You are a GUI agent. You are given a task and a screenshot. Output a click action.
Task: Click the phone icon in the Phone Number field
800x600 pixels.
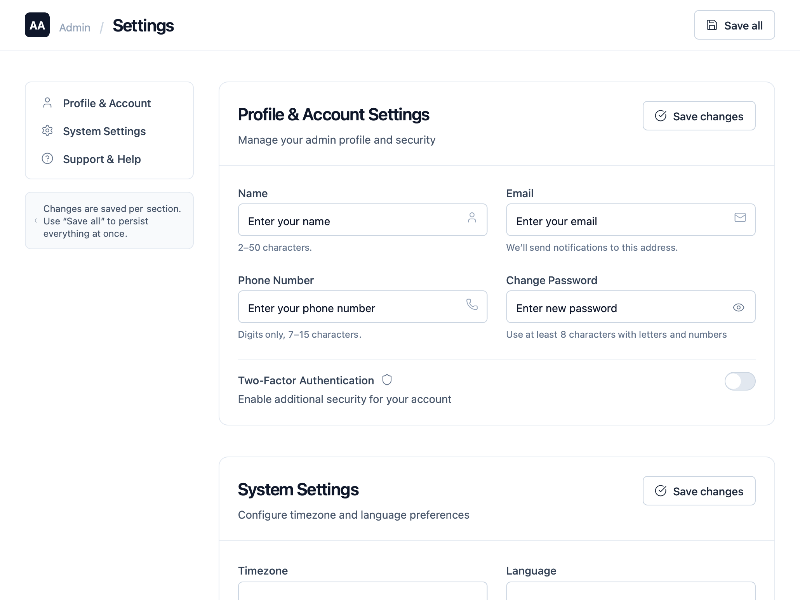tap(471, 306)
